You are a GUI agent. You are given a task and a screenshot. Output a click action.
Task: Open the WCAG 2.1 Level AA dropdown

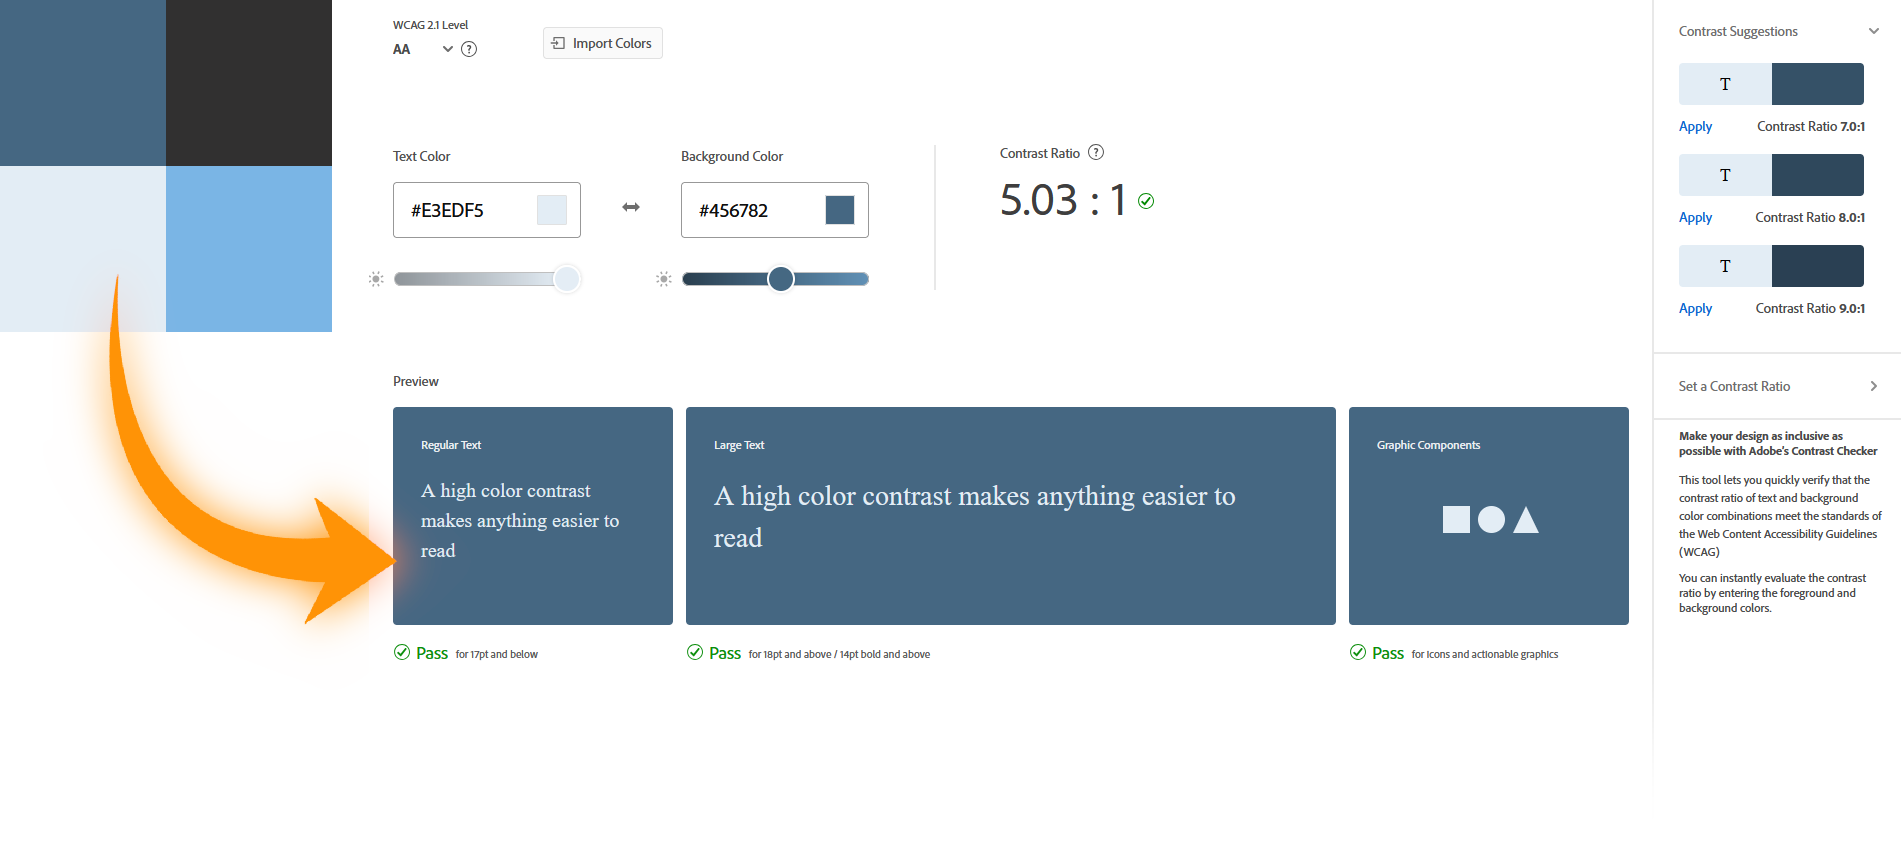447,49
